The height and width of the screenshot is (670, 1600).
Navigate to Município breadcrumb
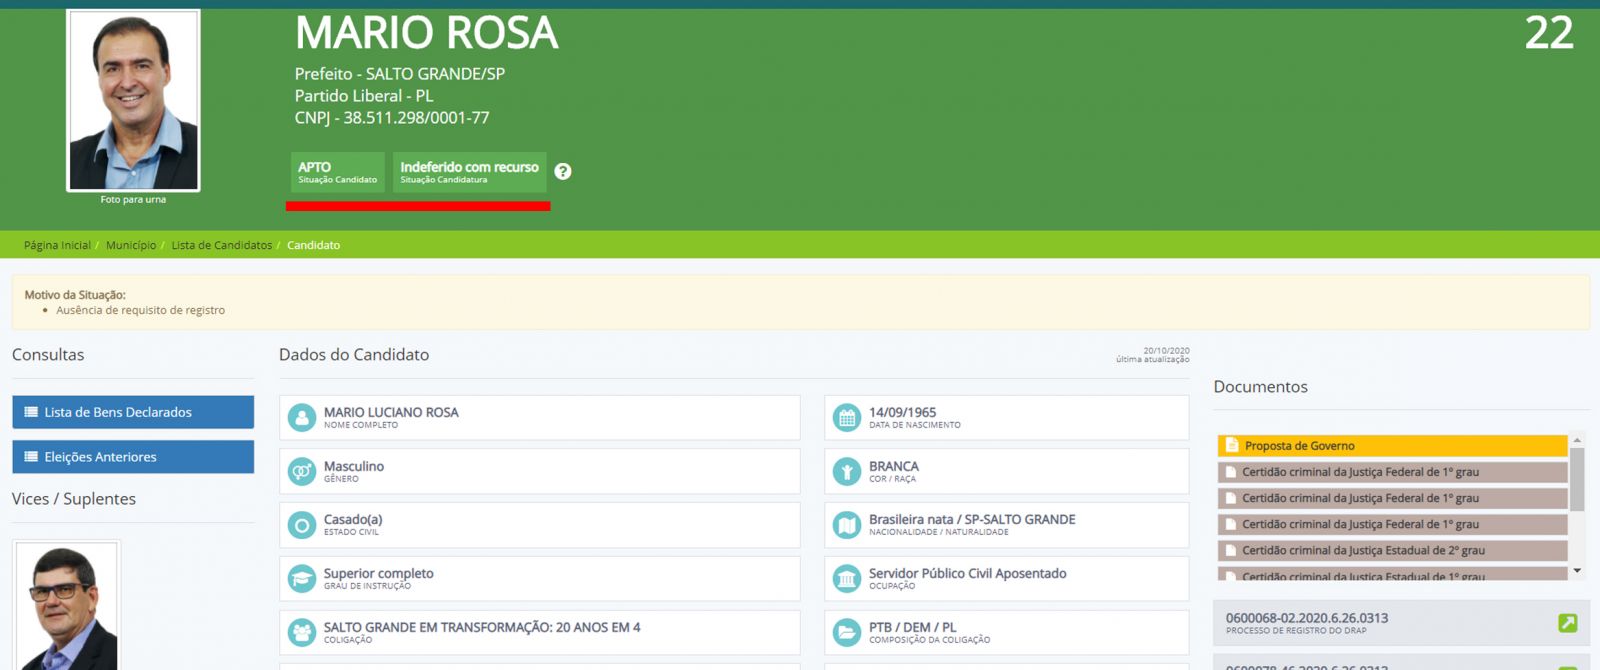coord(131,245)
